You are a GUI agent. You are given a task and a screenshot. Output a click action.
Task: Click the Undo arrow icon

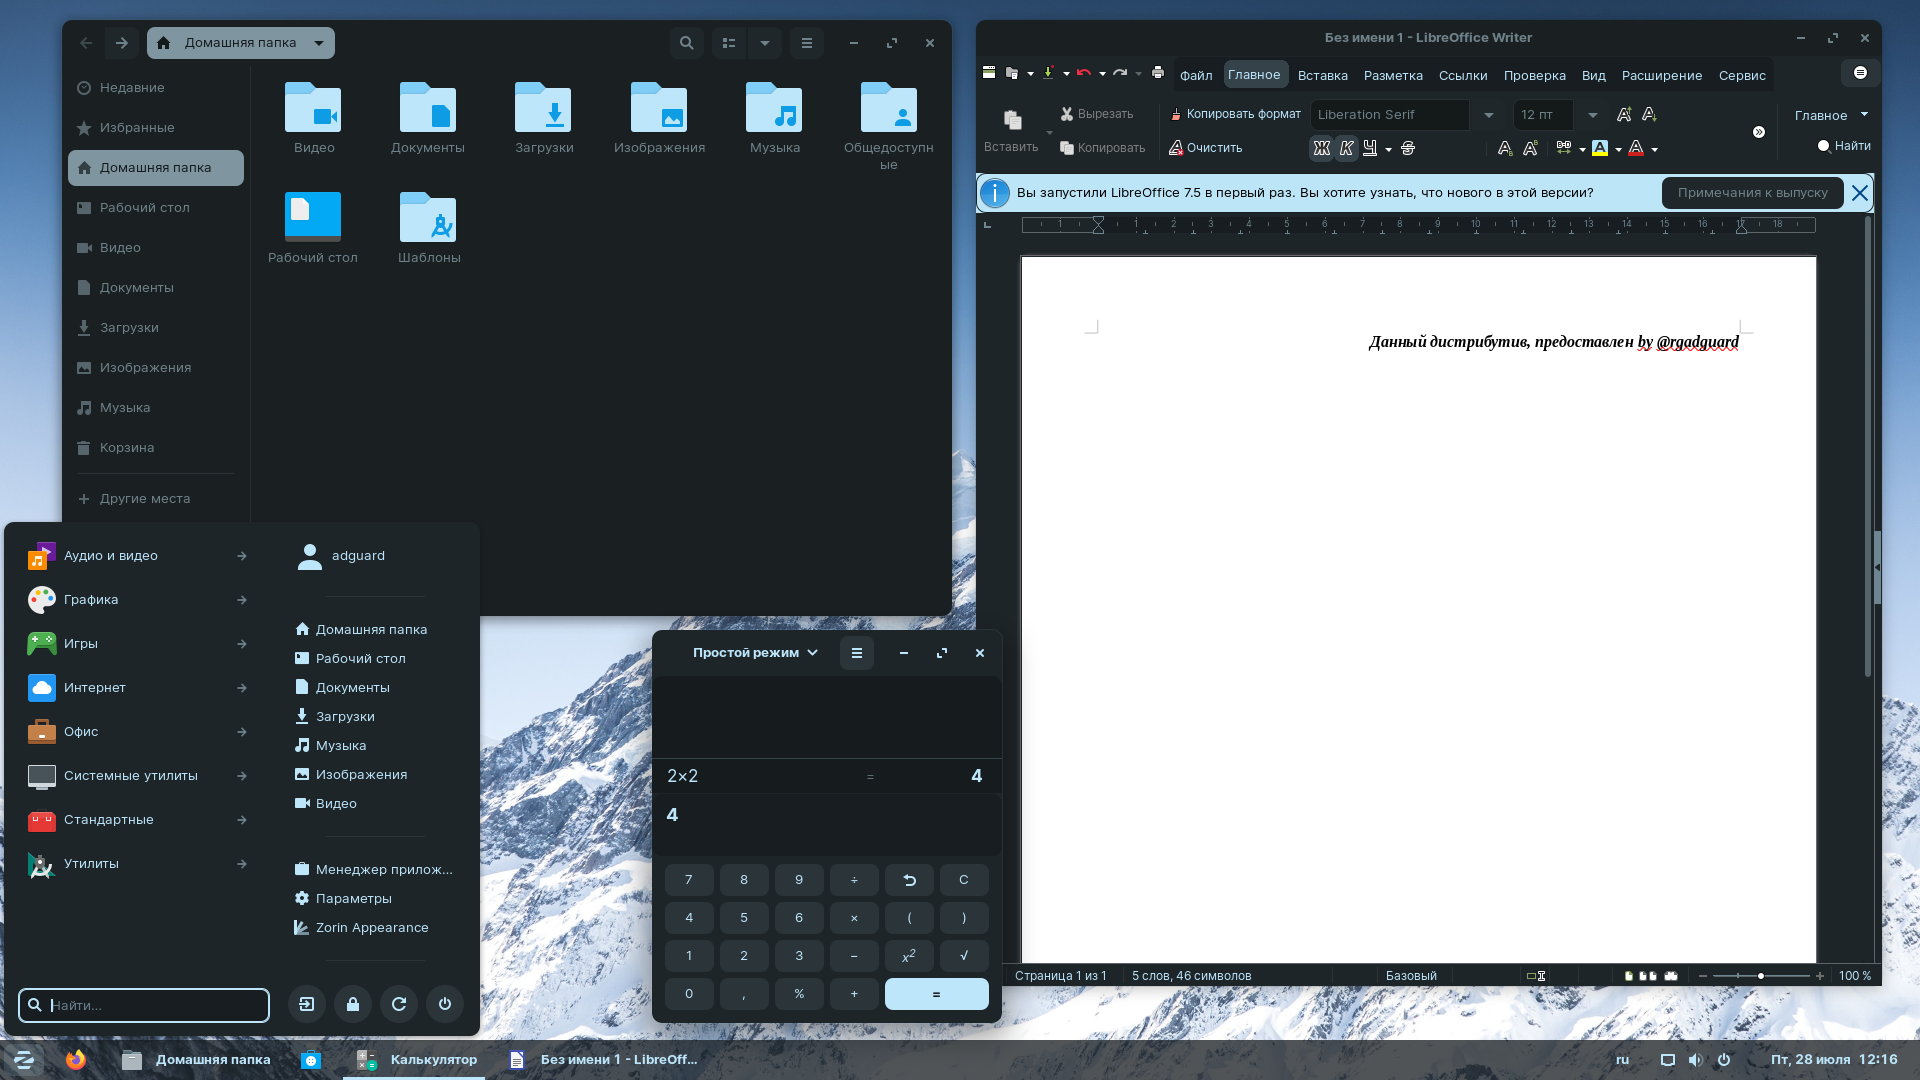pos(1083,73)
